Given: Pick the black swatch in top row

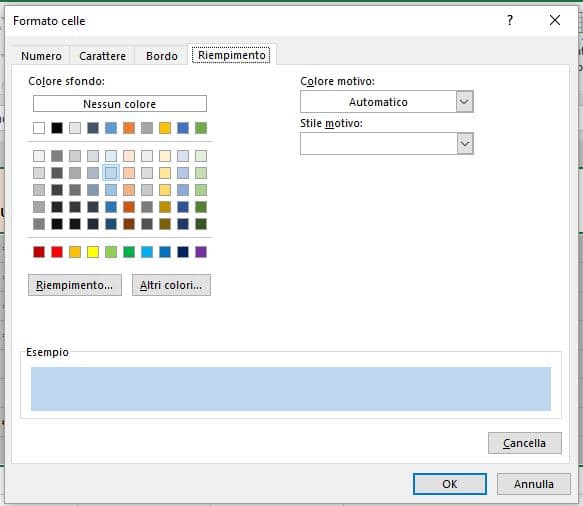Looking at the screenshot, I should click(x=57, y=128).
